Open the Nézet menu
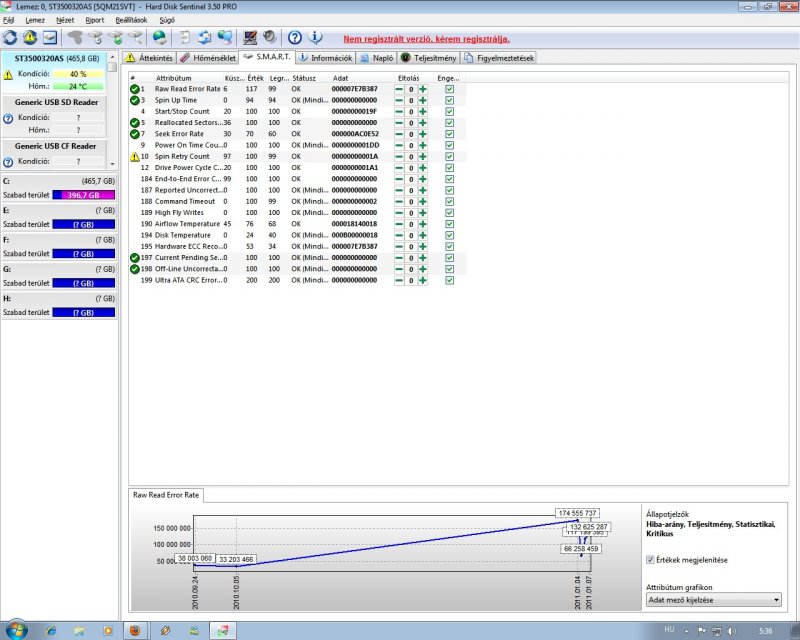 65,20
